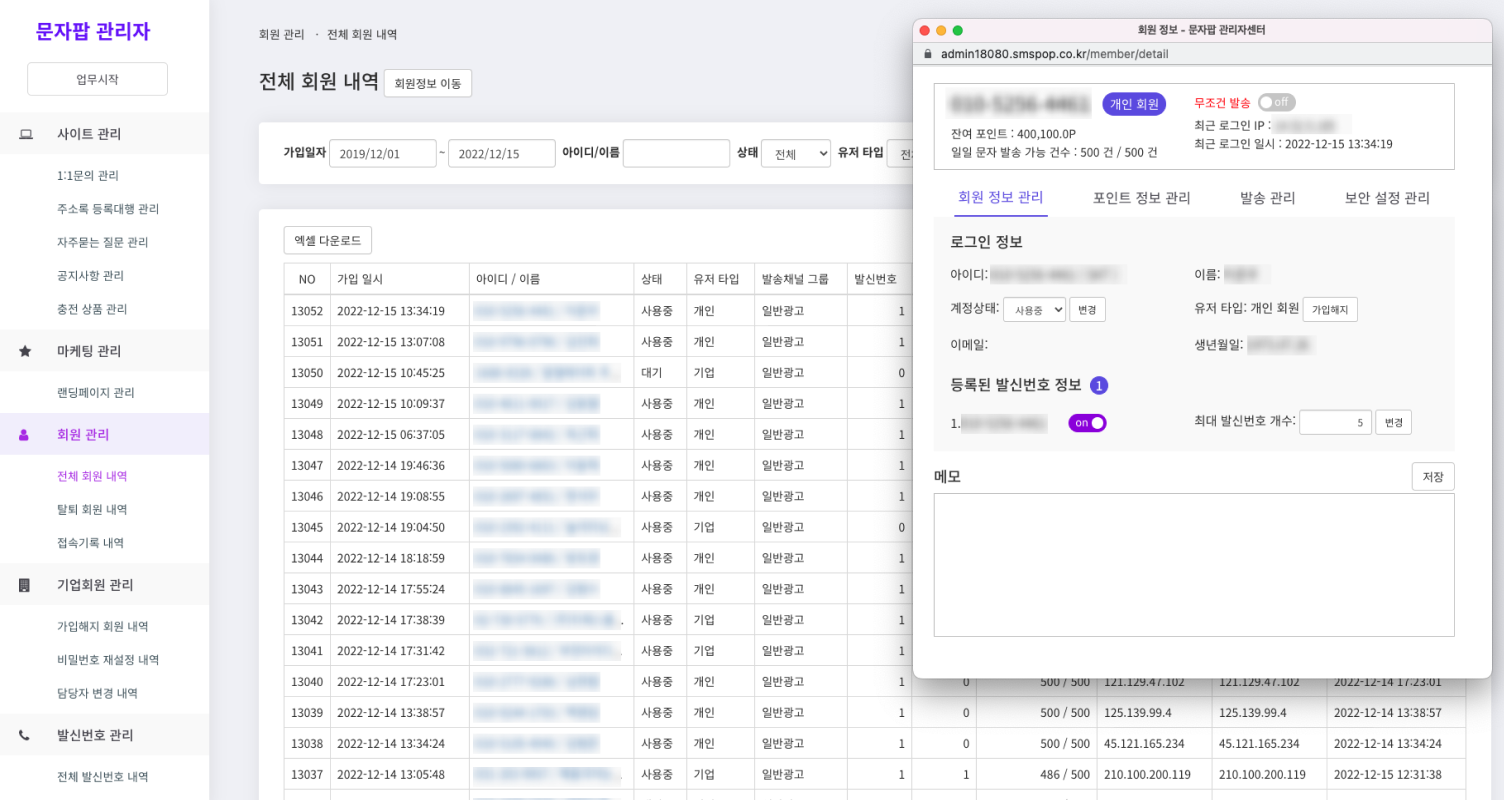The width and height of the screenshot is (1504, 800).
Task: Click the start date field 2019/12/01
Action: (383, 153)
